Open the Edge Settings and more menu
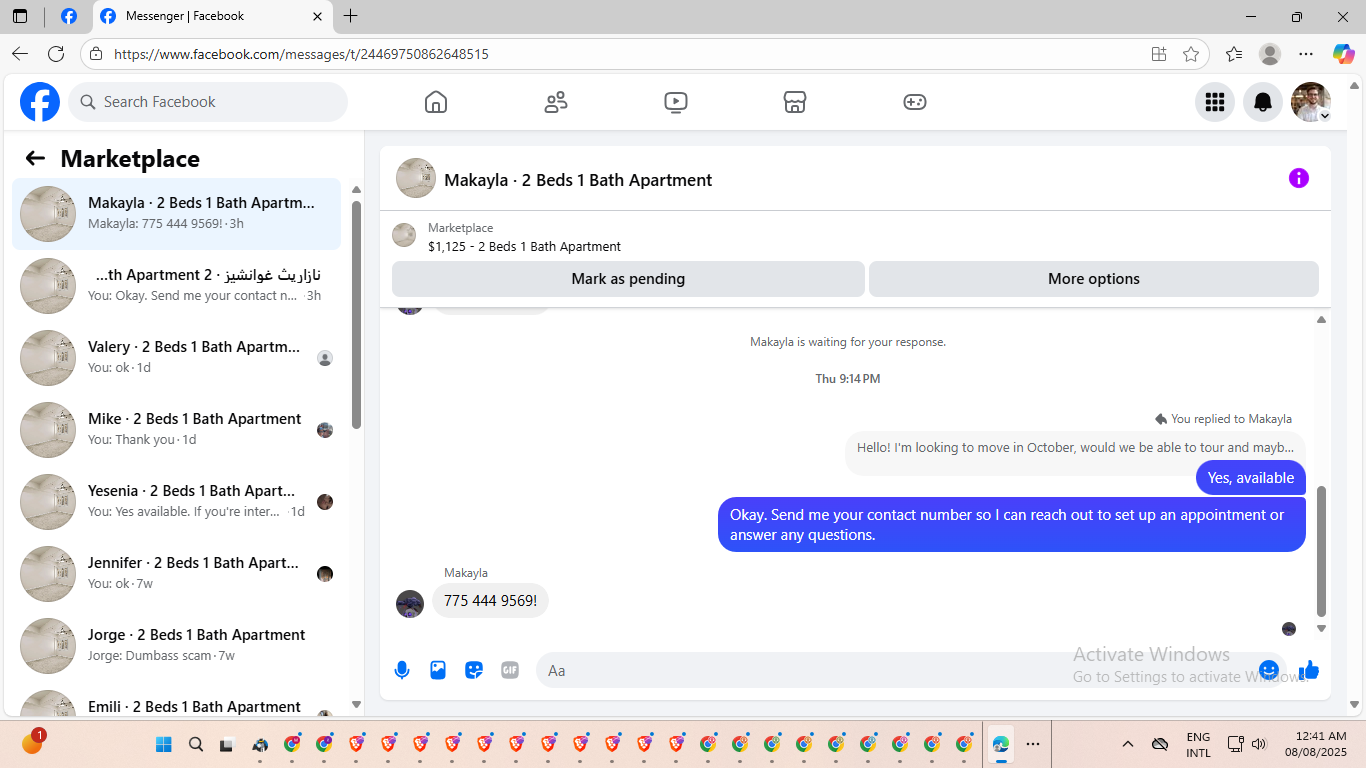Image resolution: width=1366 pixels, height=768 pixels. (x=1306, y=54)
